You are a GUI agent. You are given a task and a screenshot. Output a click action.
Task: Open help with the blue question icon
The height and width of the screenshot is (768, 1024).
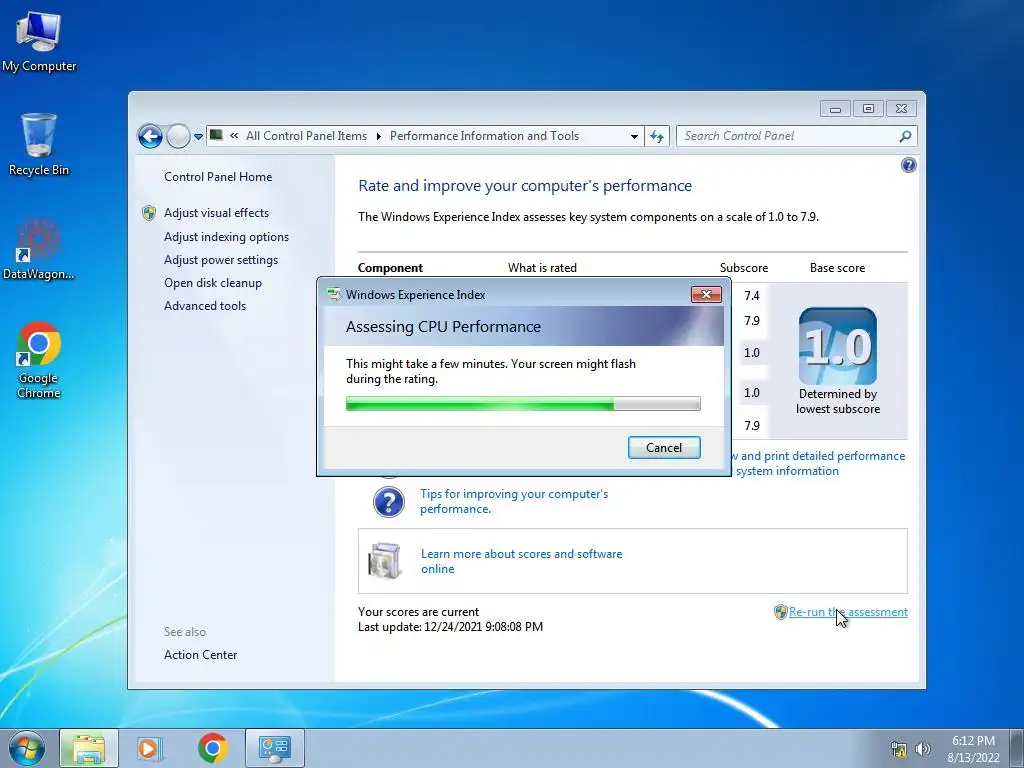(x=908, y=165)
